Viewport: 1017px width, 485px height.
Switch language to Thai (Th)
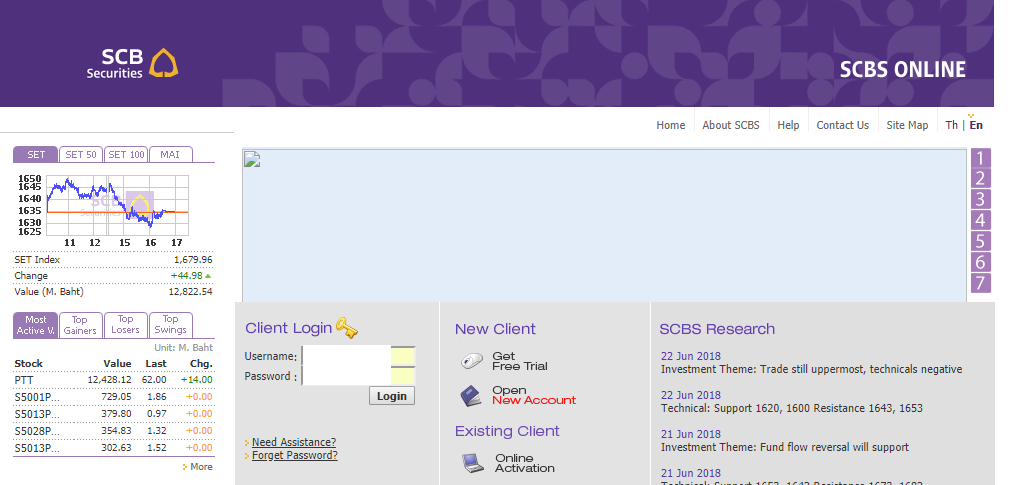click(x=951, y=125)
